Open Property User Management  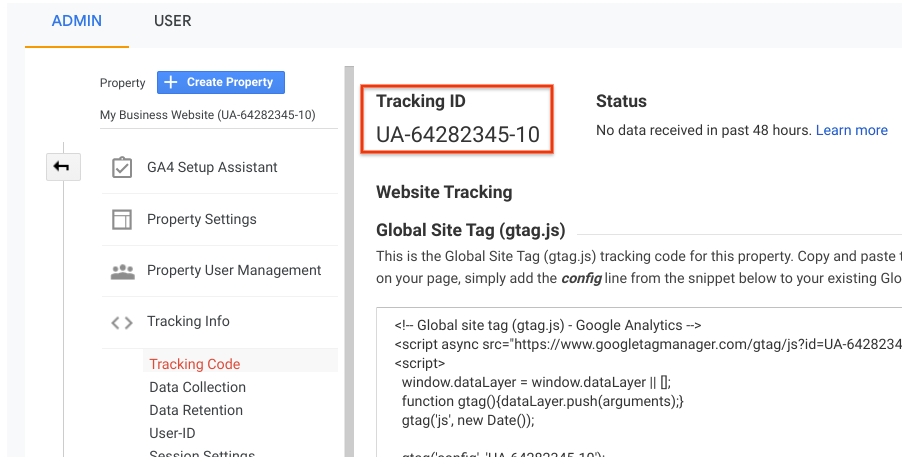(x=234, y=271)
